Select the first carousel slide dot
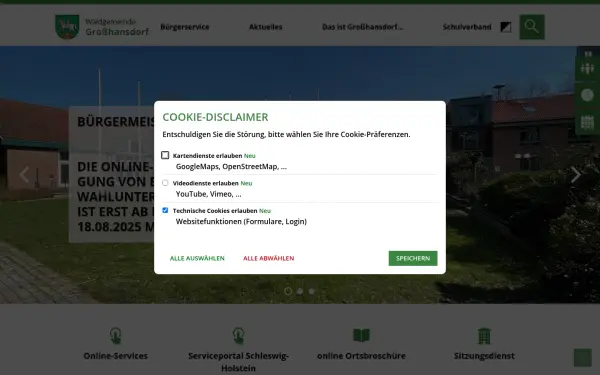 tap(288, 291)
